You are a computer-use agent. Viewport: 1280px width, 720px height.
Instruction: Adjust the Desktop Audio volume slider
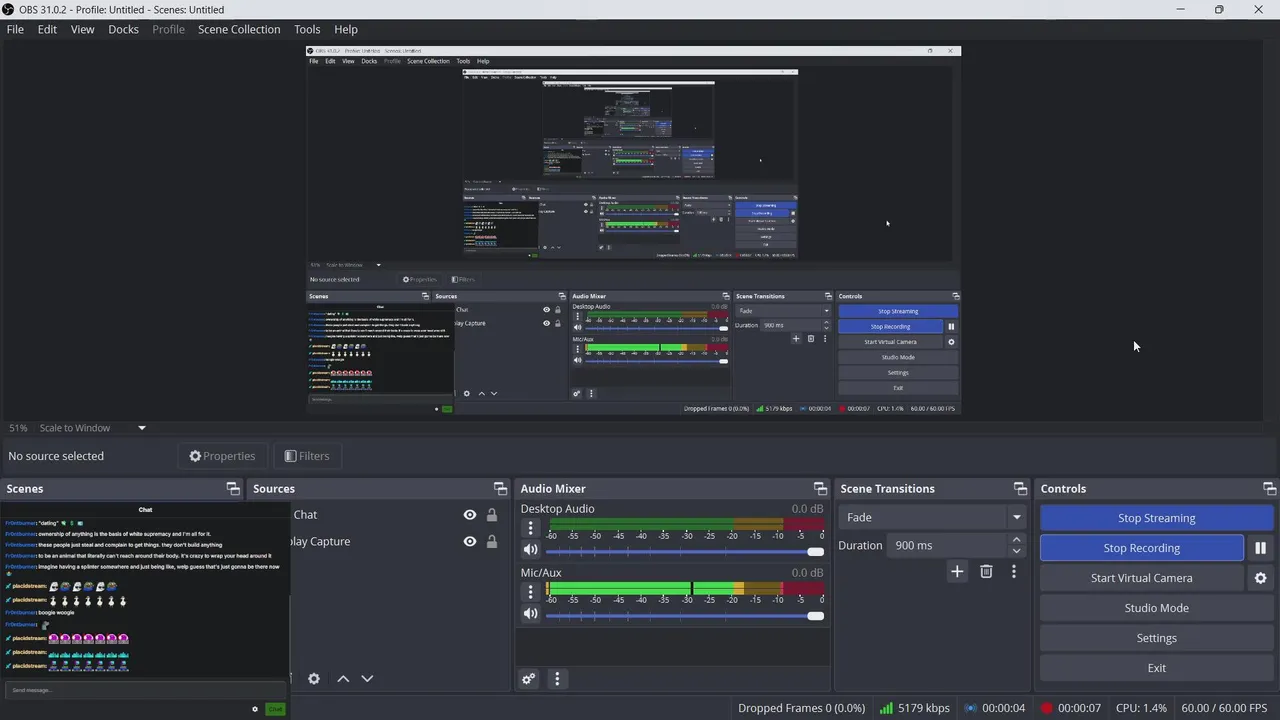[685, 551]
